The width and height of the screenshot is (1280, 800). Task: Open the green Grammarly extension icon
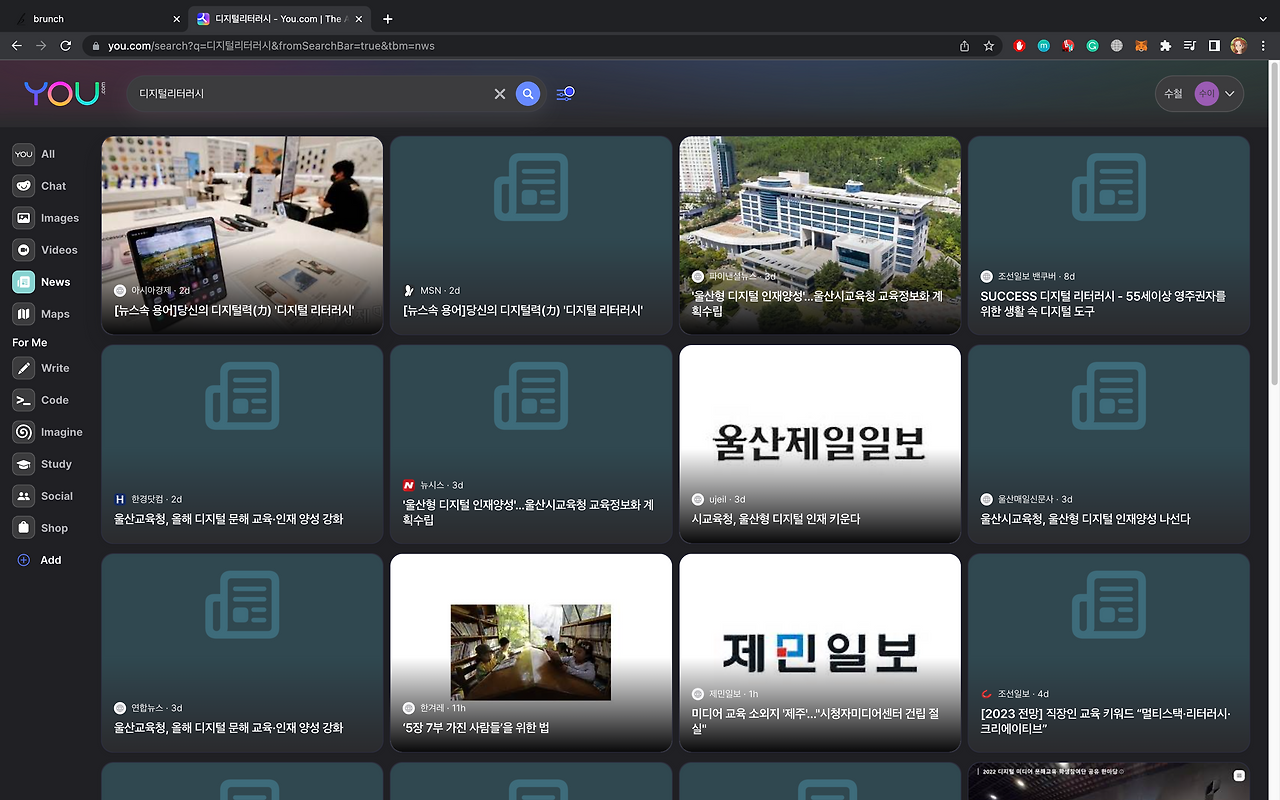coord(1093,46)
